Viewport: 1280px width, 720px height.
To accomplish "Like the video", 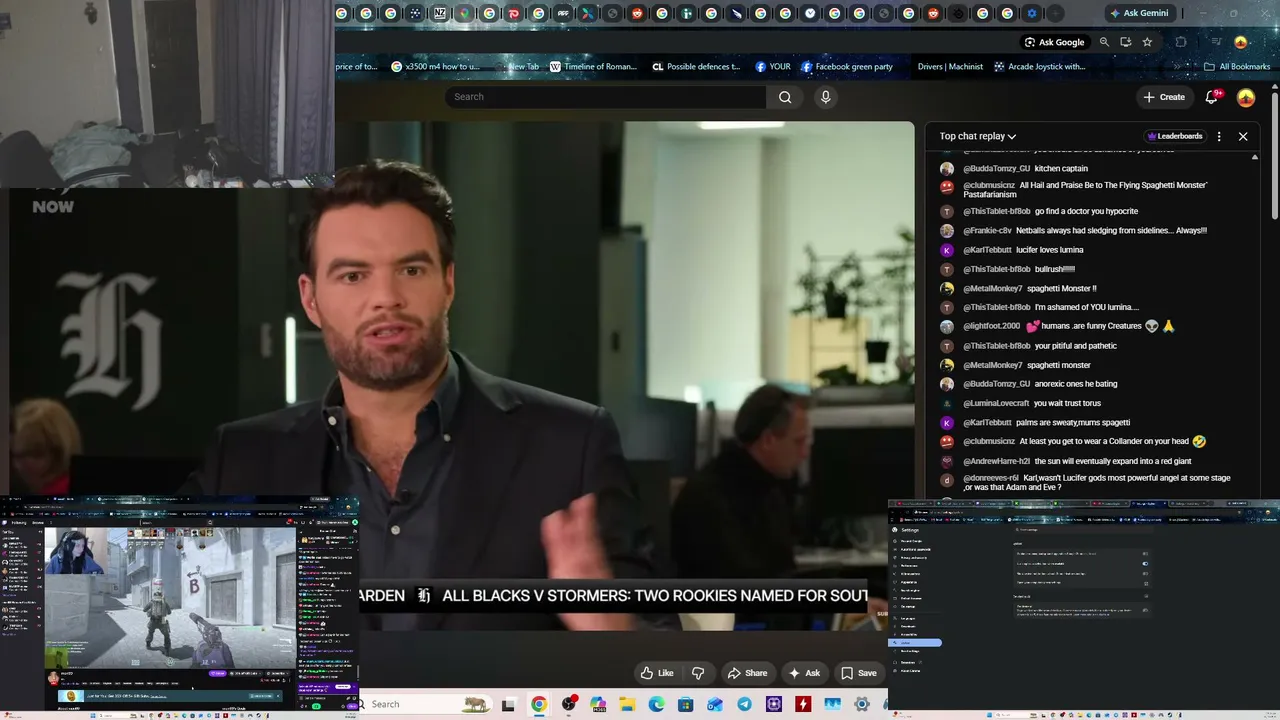I will [x=656, y=673].
